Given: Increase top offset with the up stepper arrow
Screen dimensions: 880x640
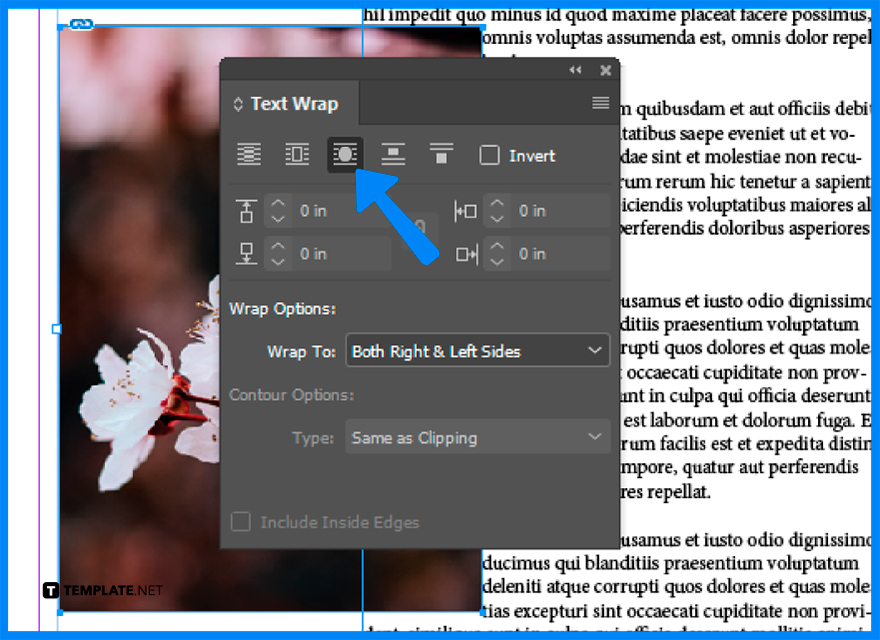Looking at the screenshot, I should coord(277,204).
